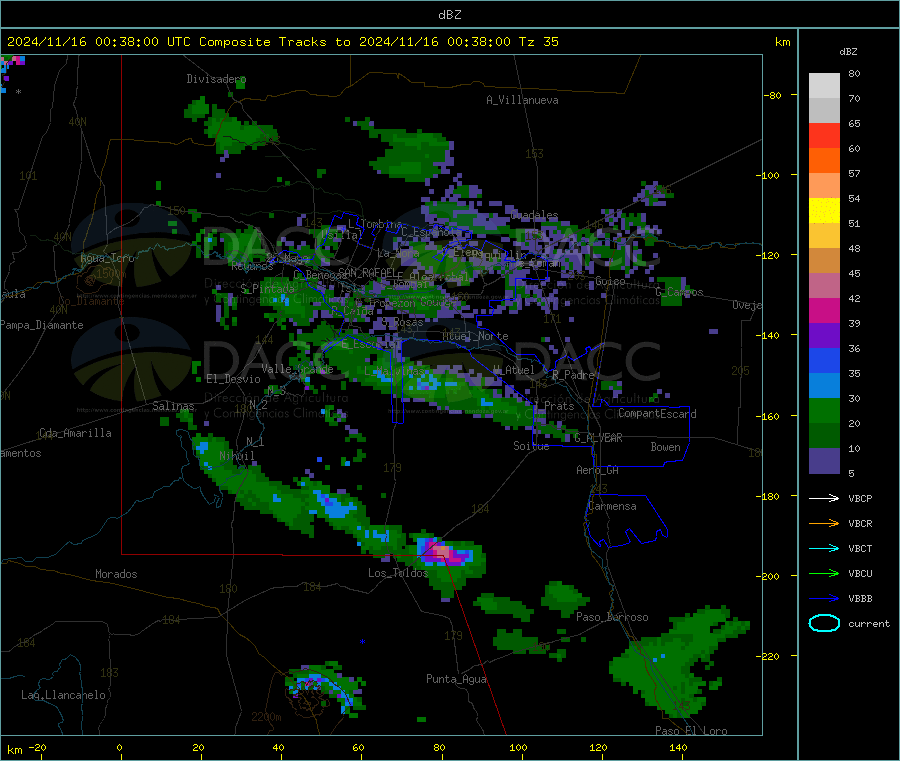Click the -200 tick on vertical km axis

point(767,576)
